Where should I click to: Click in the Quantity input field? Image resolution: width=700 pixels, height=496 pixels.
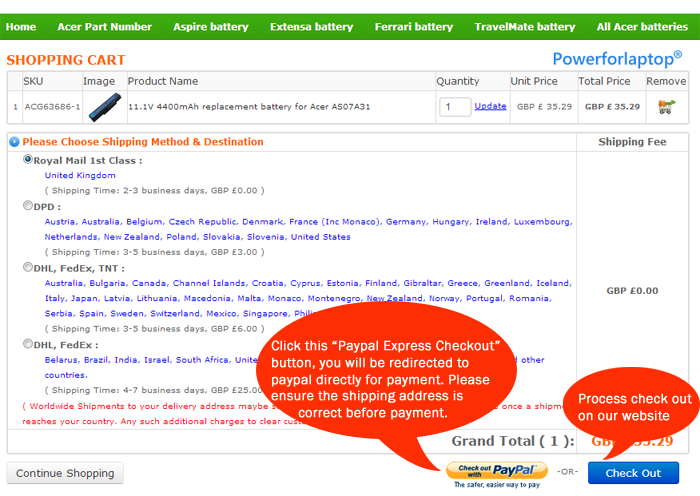click(x=455, y=106)
